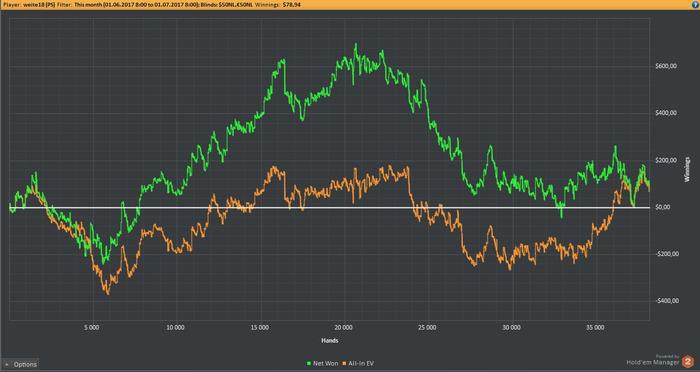
Task: Click the $600,00 y-axis label
Action: click(x=666, y=66)
